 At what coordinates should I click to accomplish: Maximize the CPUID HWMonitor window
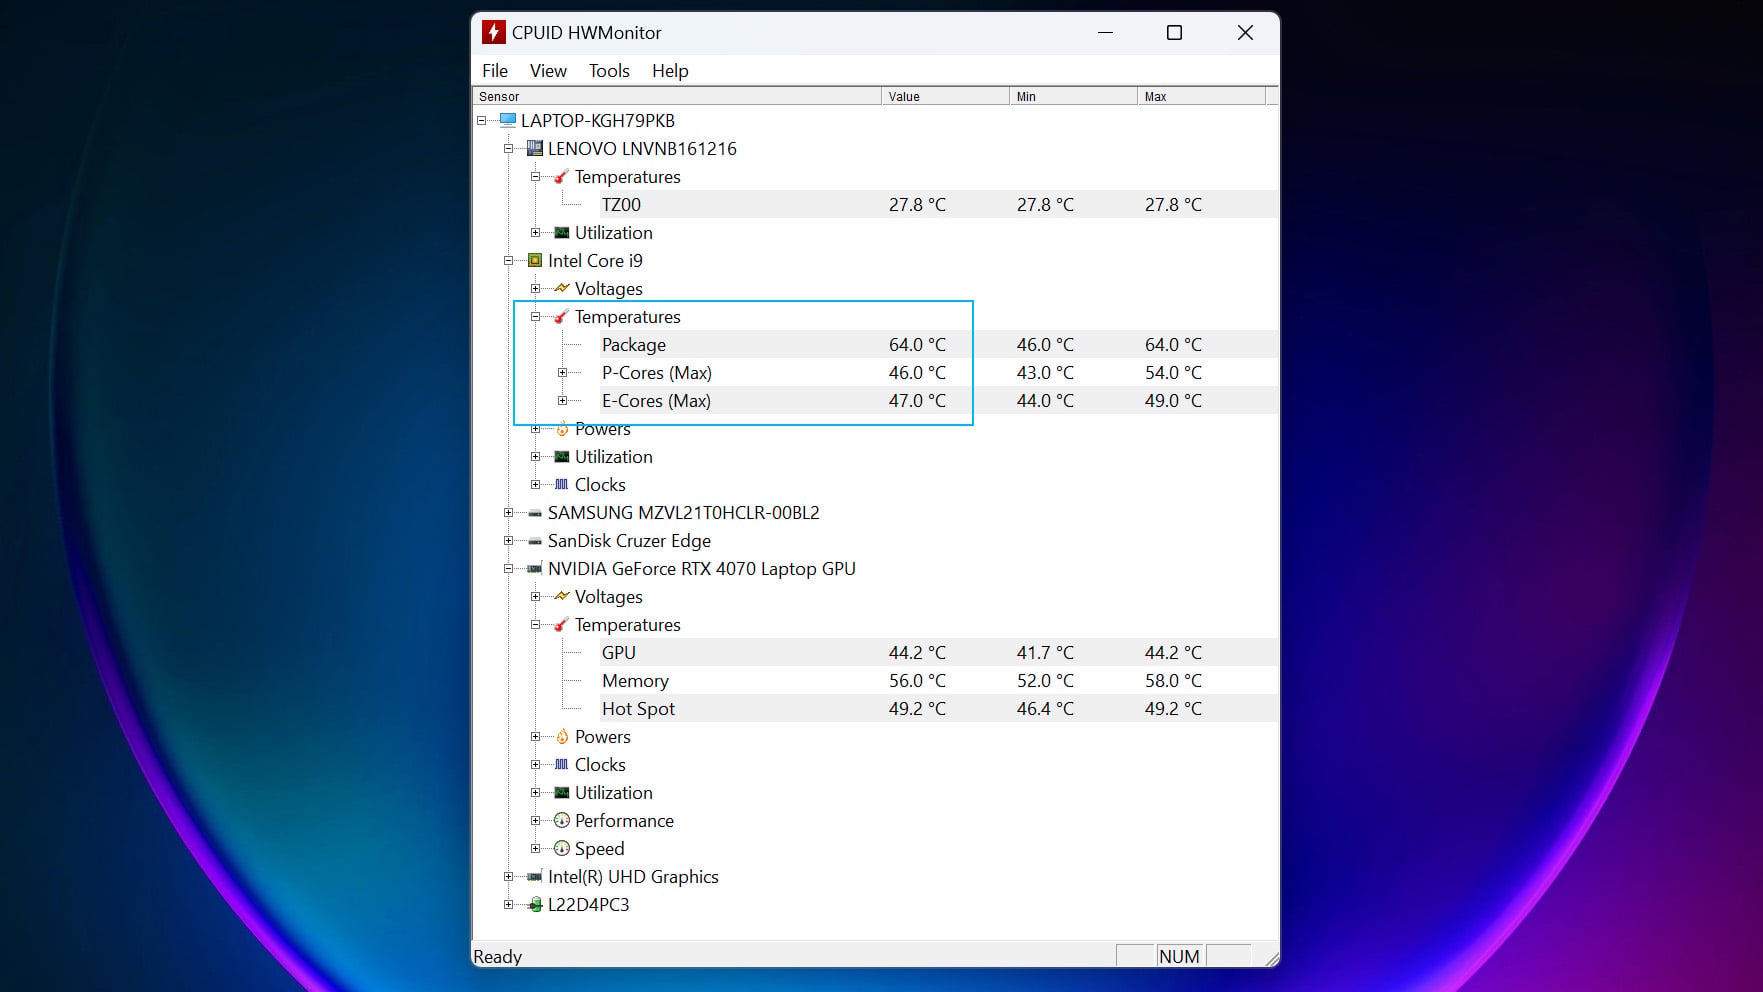click(1174, 32)
